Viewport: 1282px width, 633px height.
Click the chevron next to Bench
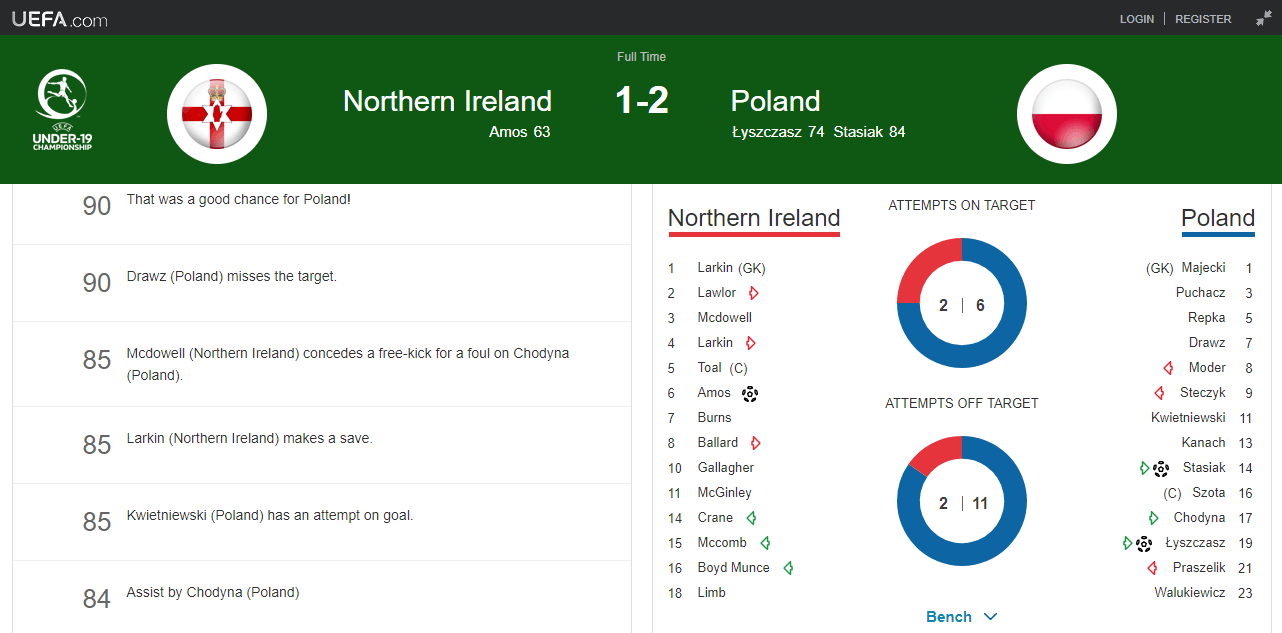pyautogui.click(x=990, y=617)
